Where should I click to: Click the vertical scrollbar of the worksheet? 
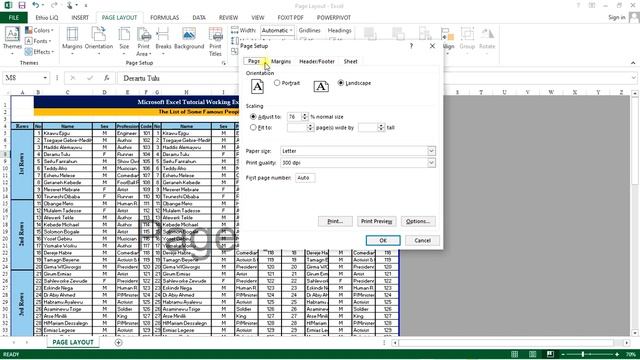(x=635, y=214)
